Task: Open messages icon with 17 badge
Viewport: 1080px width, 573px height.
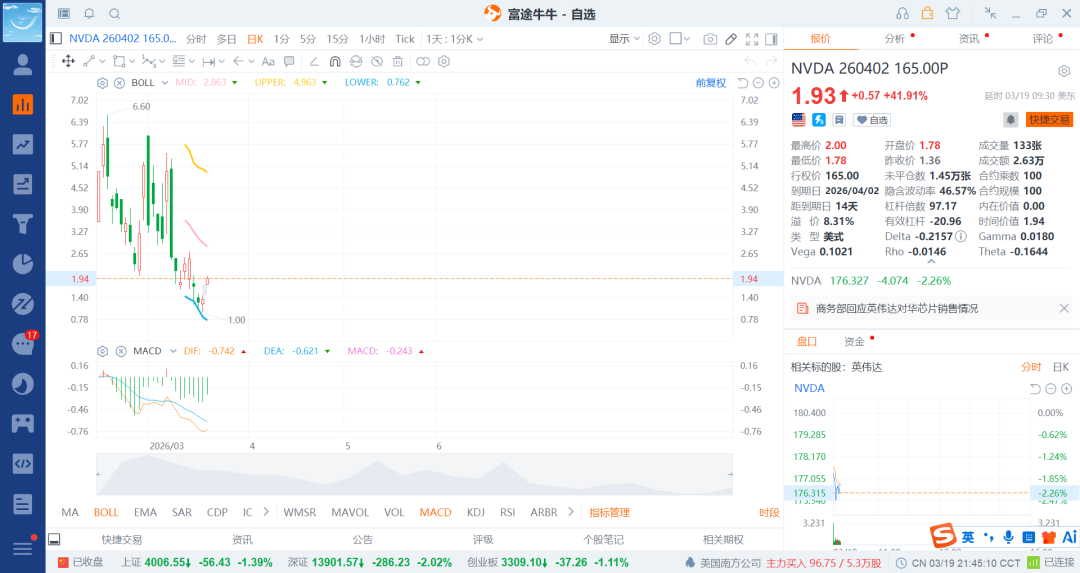Action: pyautogui.click(x=24, y=342)
